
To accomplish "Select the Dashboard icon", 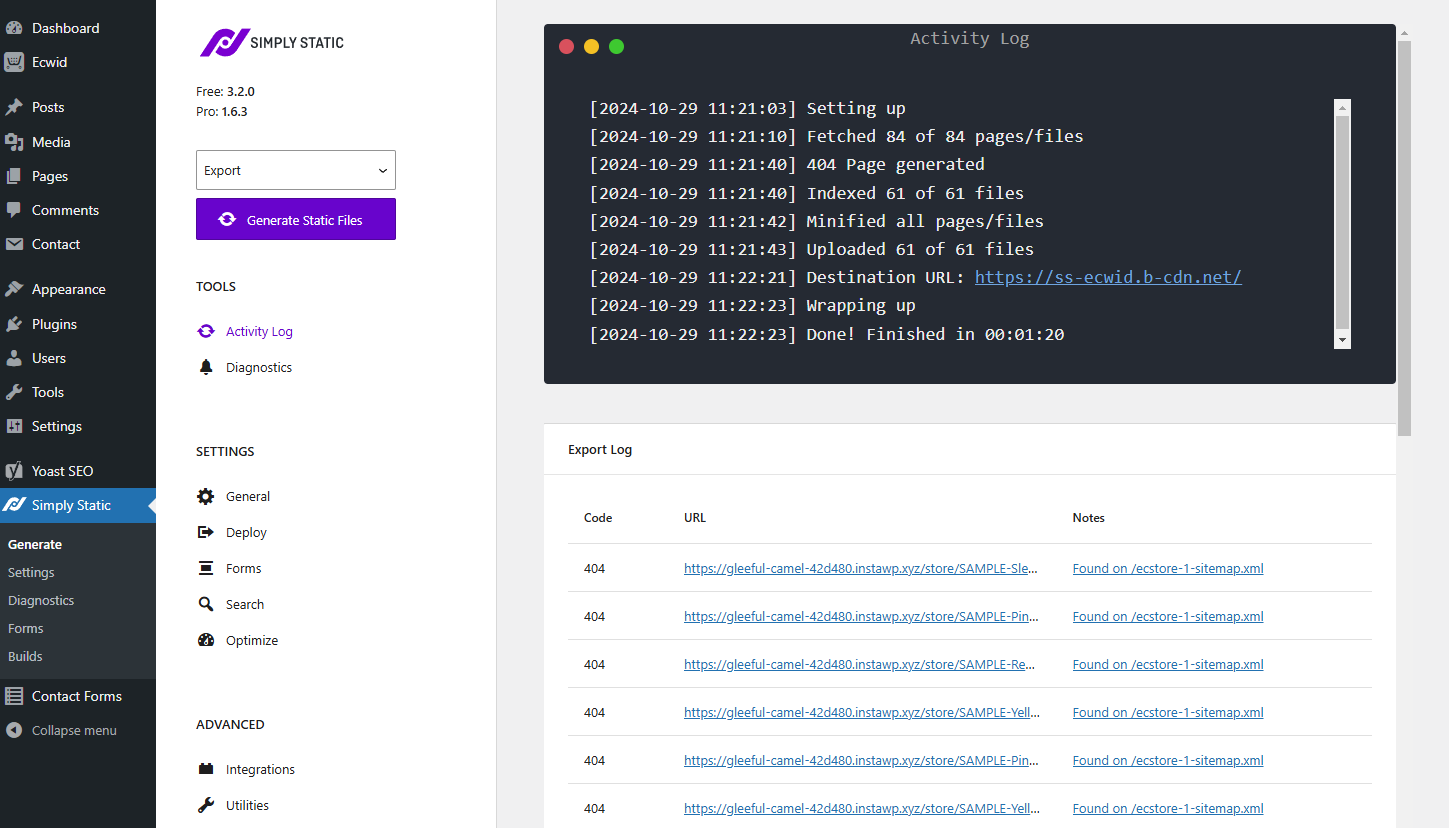I will (x=13, y=27).
